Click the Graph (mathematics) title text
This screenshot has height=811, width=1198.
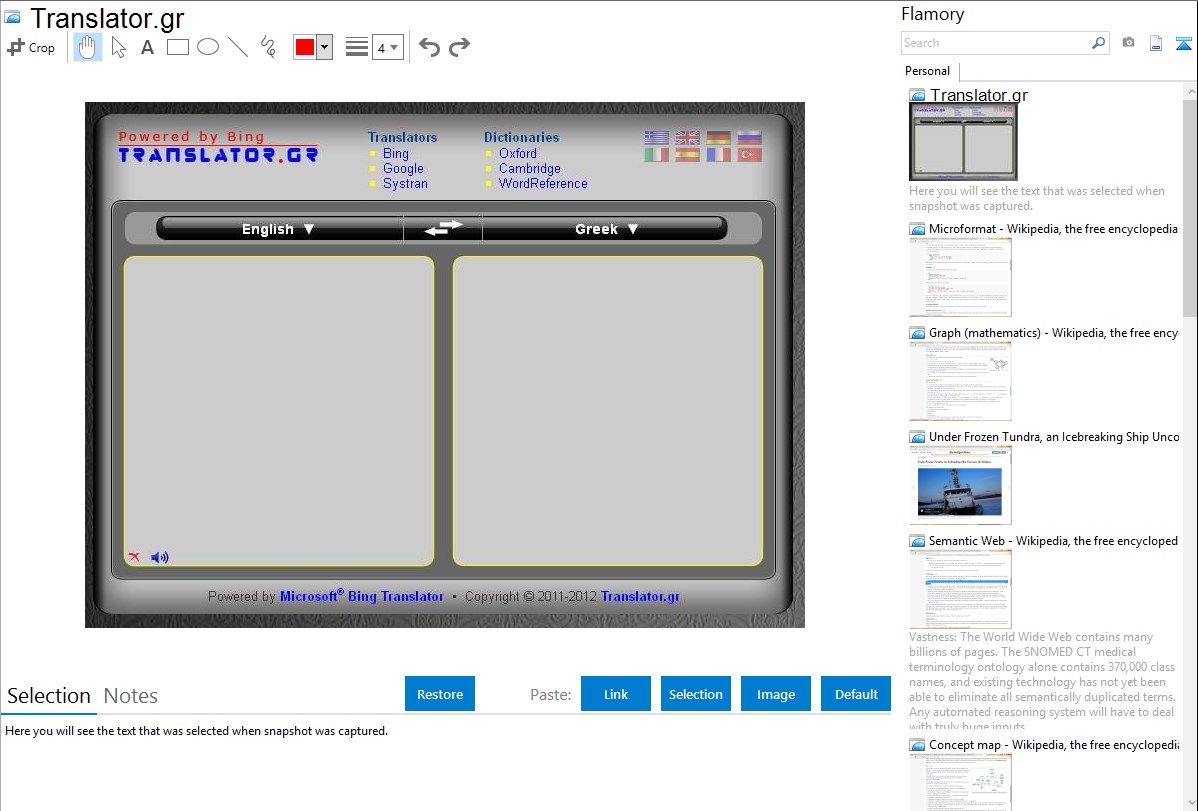(x=1053, y=333)
